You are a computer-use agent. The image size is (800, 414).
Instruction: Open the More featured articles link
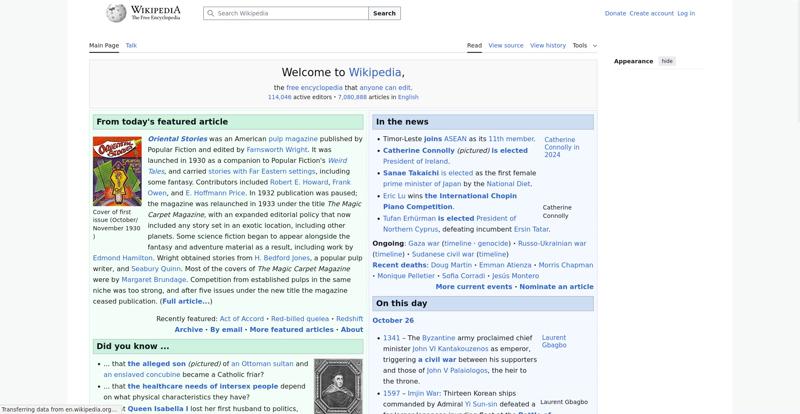[x=291, y=329]
